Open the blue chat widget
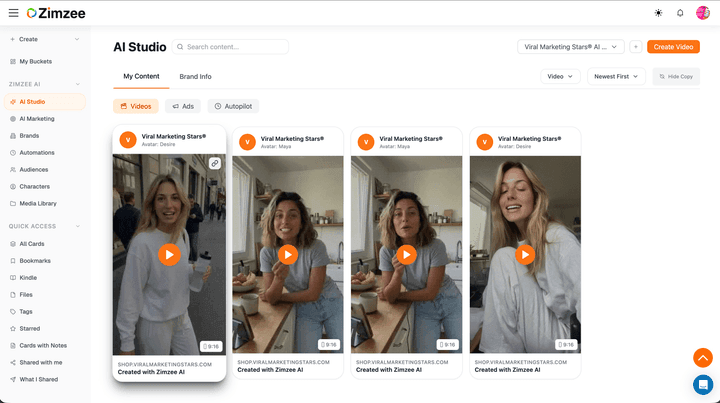 (x=703, y=385)
